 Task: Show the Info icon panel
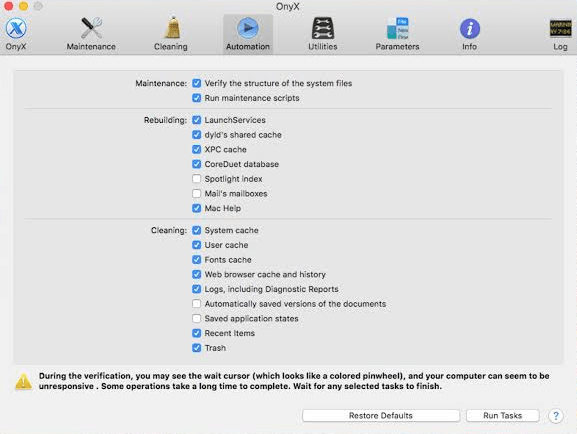(470, 28)
